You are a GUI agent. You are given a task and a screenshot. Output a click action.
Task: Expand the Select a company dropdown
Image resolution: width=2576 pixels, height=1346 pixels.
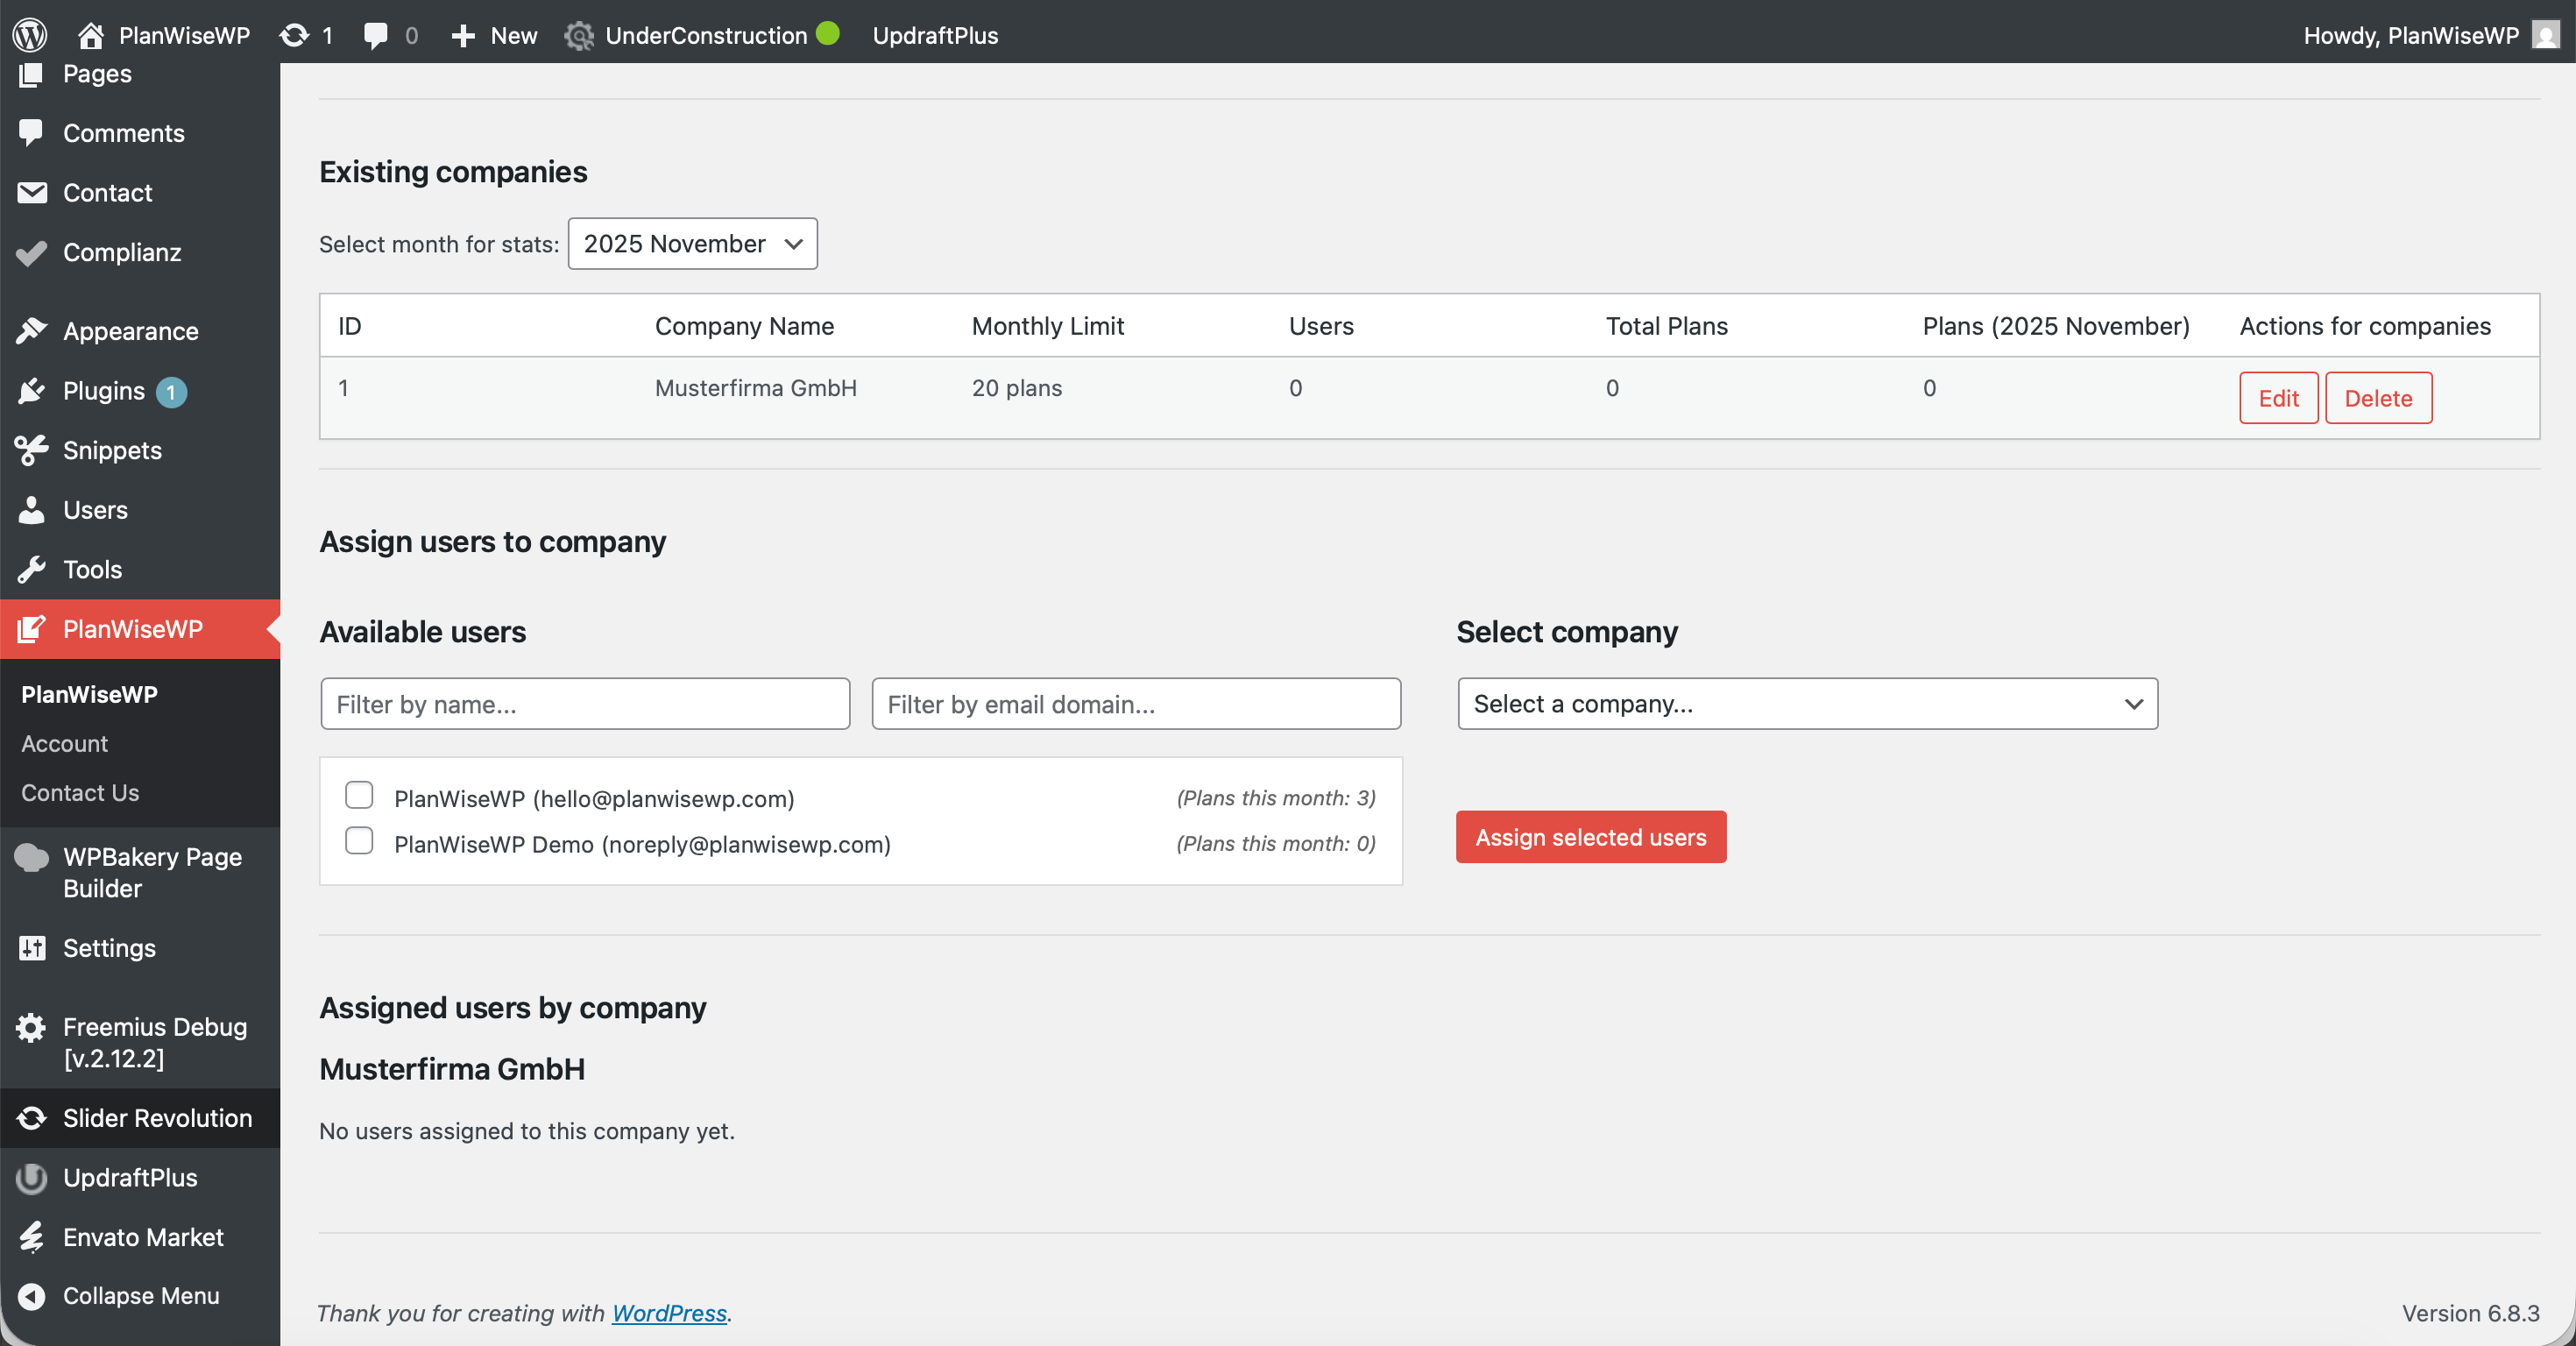[x=1806, y=704]
